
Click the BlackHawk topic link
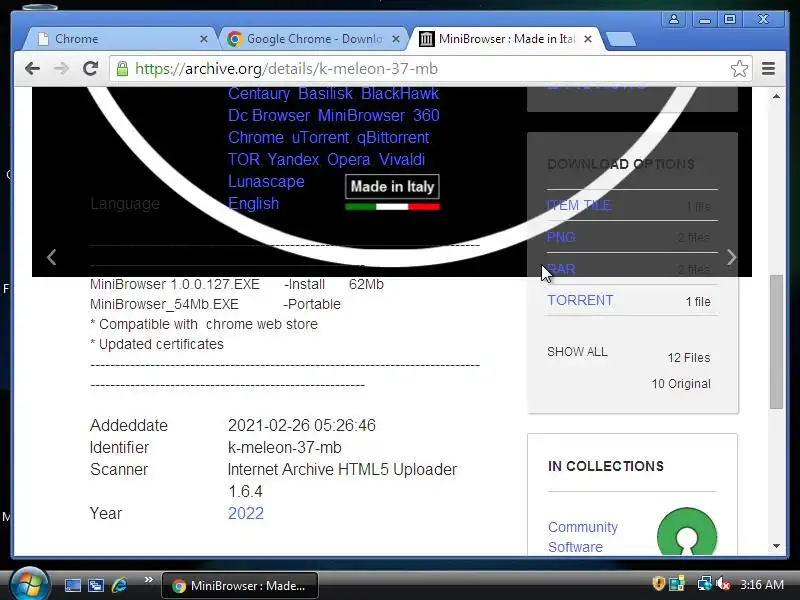pos(399,93)
